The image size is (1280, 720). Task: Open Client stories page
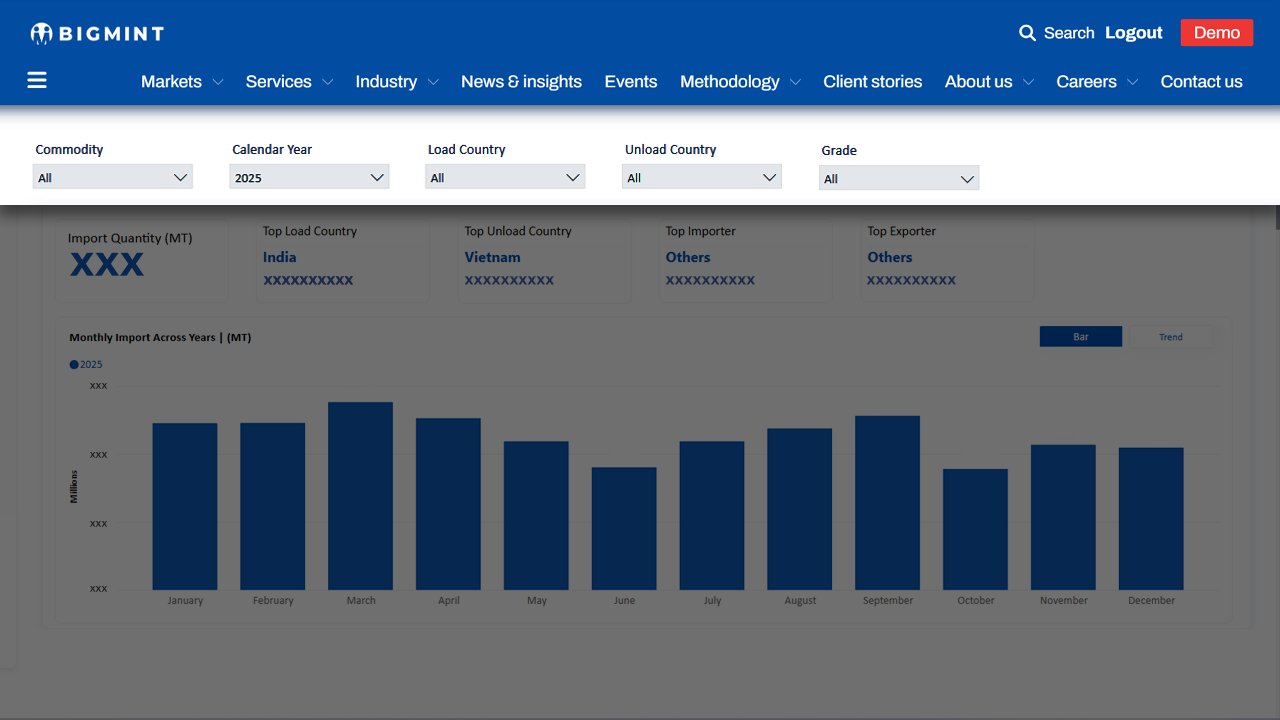click(872, 82)
